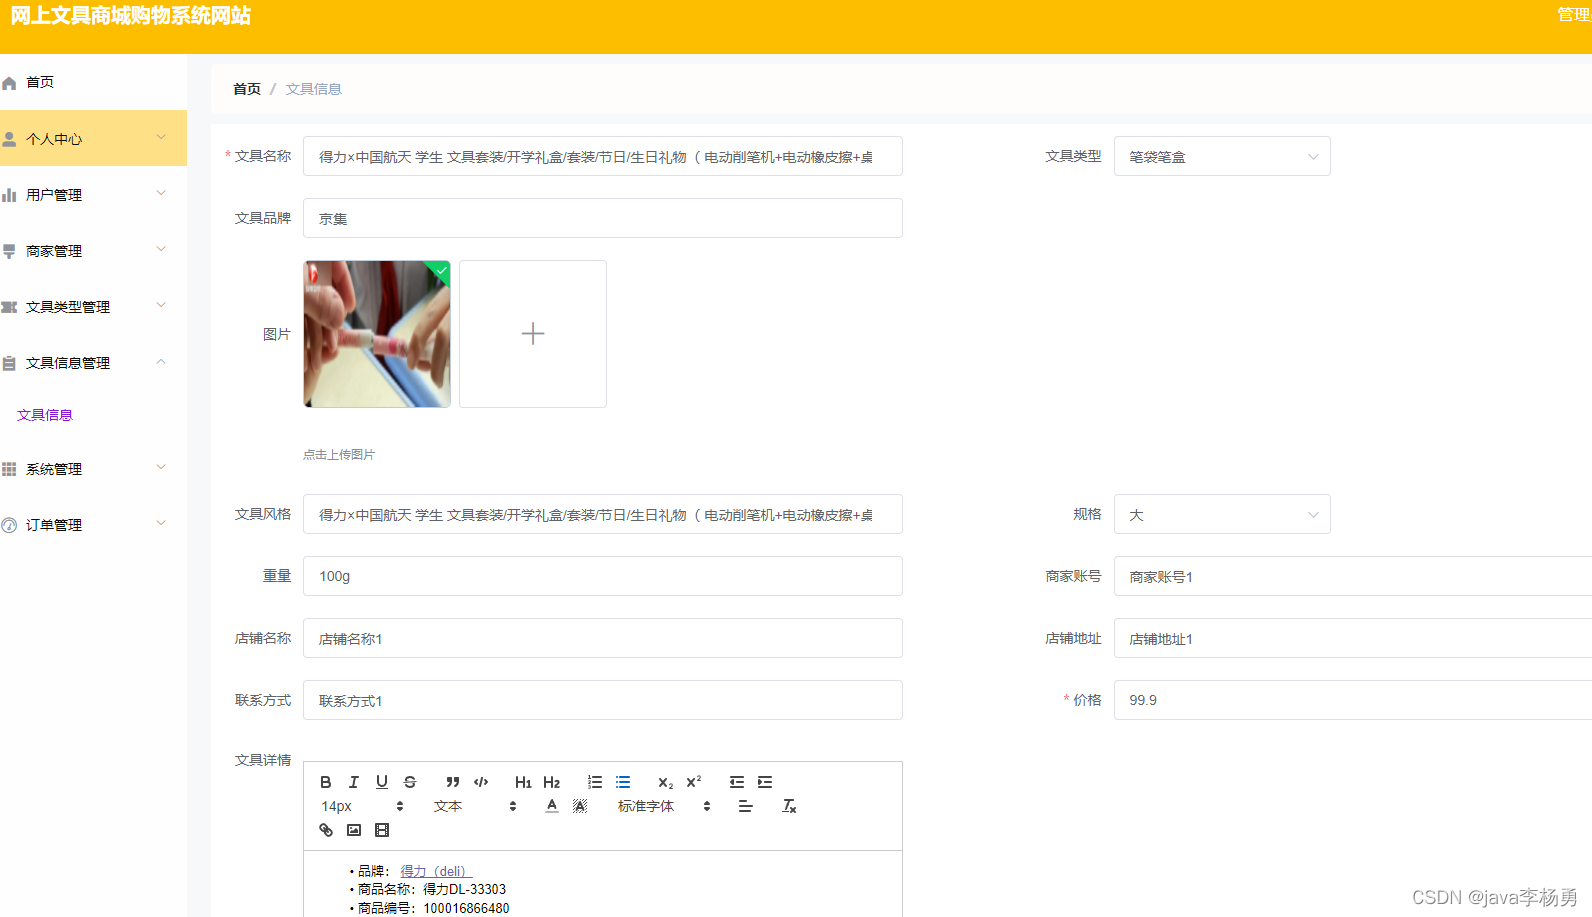
Task: Focus the 联系方式 input field
Action: pos(603,700)
